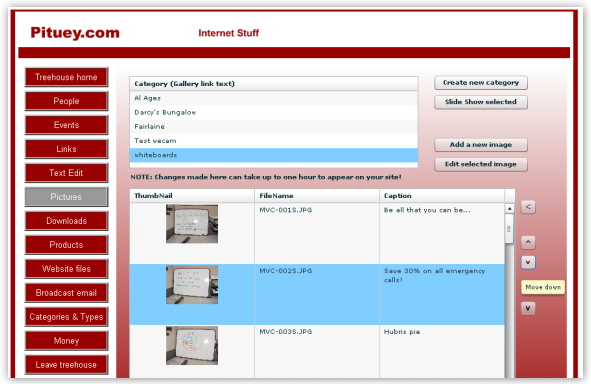
Task: Select the MVC-003S.JPG Hubris pie thumbnail
Action: tap(192, 346)
